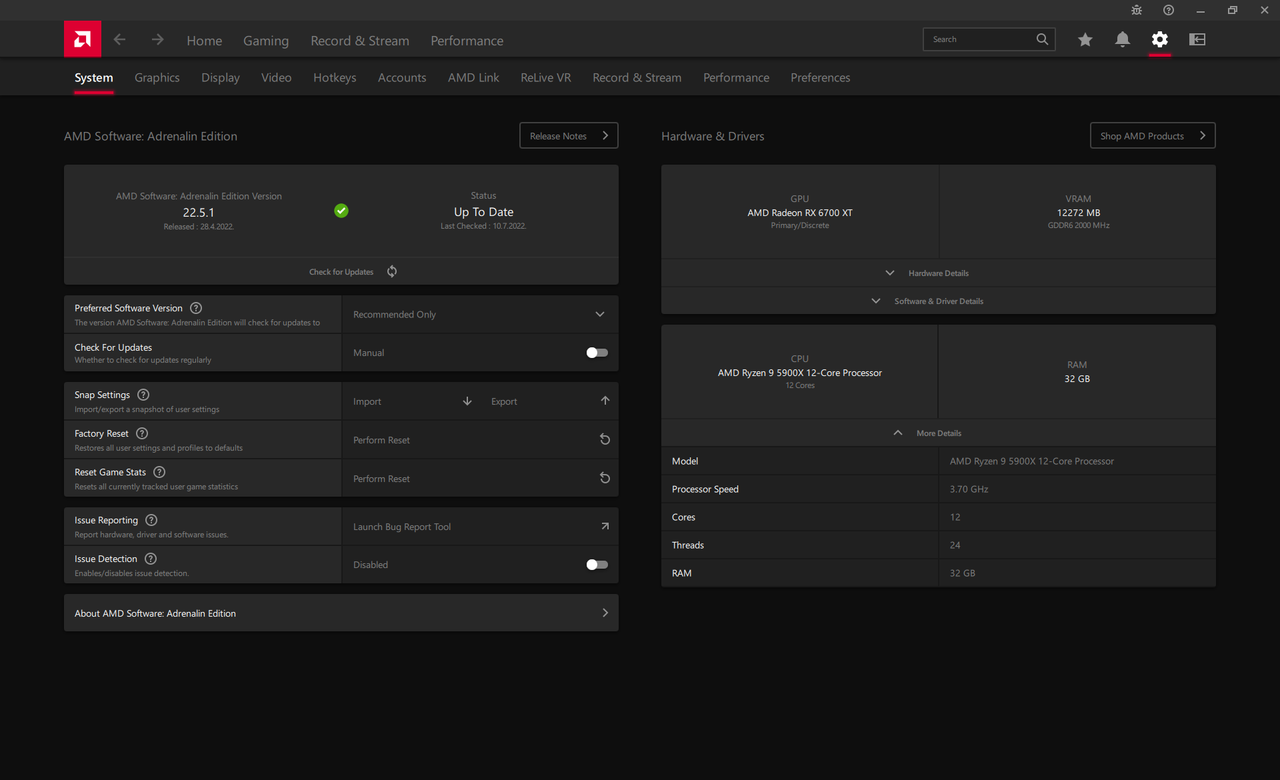Click the refresh icon next to Check for Updates

(392, 271)
